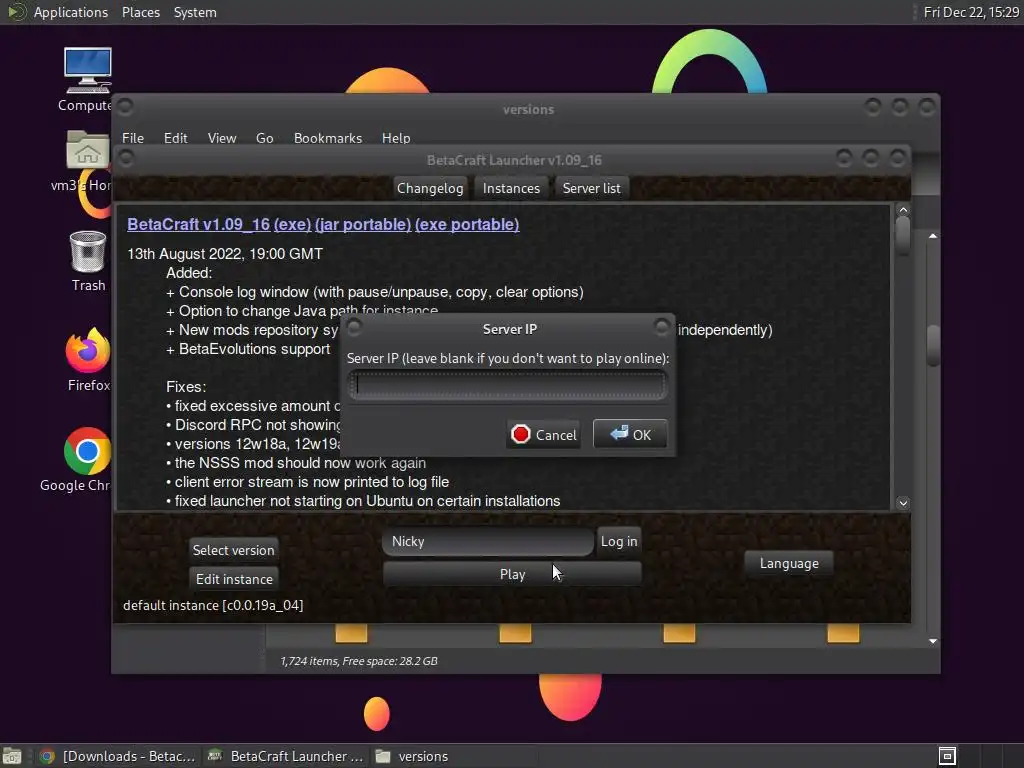Confirm the Server IP dialog with OK

coord(630,434)
